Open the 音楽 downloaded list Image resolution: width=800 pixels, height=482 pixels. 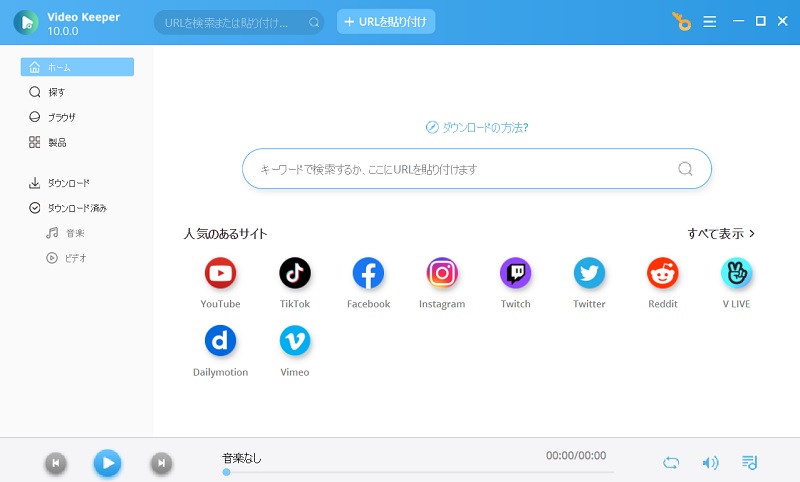click(x=77, y=233)
